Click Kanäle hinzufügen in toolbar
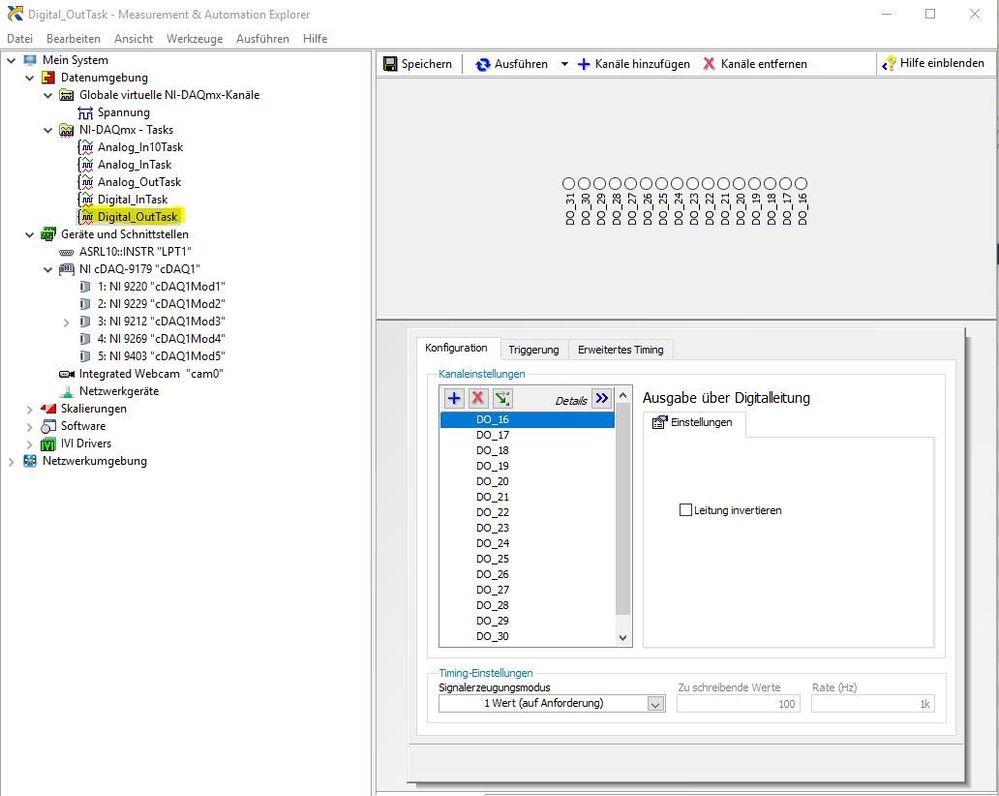 click(x=633, y=64)
